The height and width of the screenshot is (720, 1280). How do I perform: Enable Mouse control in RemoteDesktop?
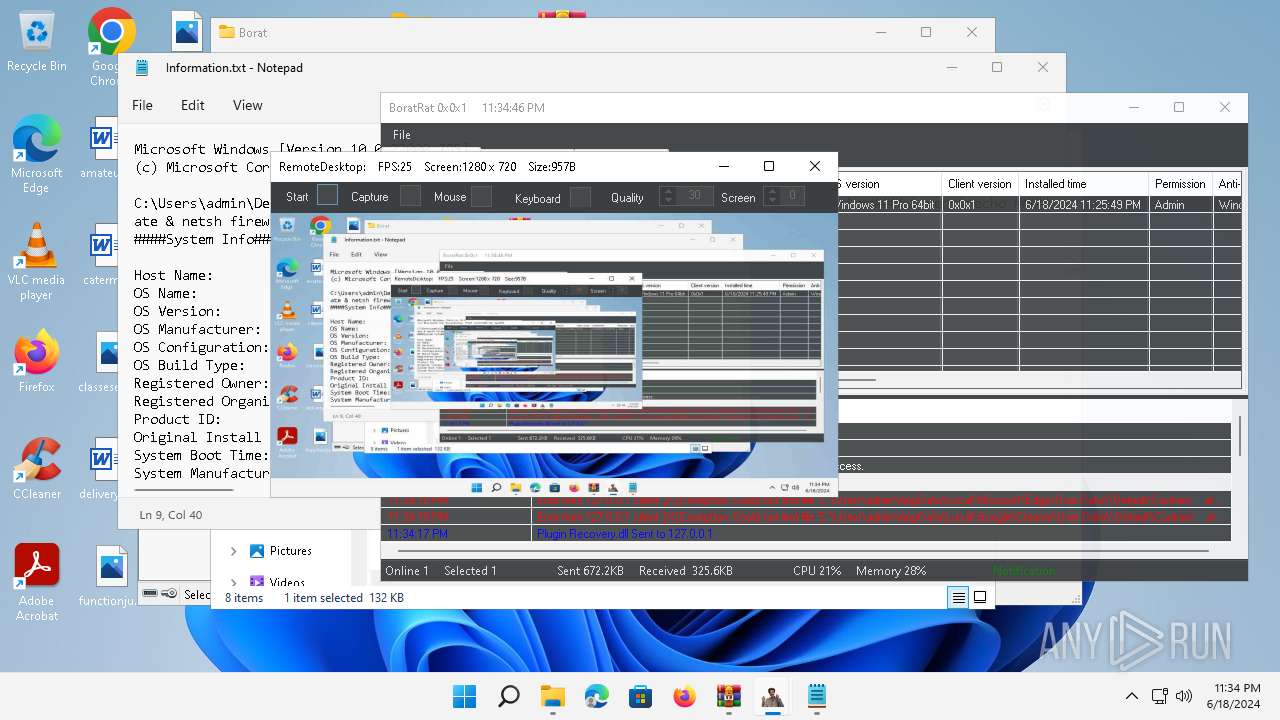tap(481, 196)
